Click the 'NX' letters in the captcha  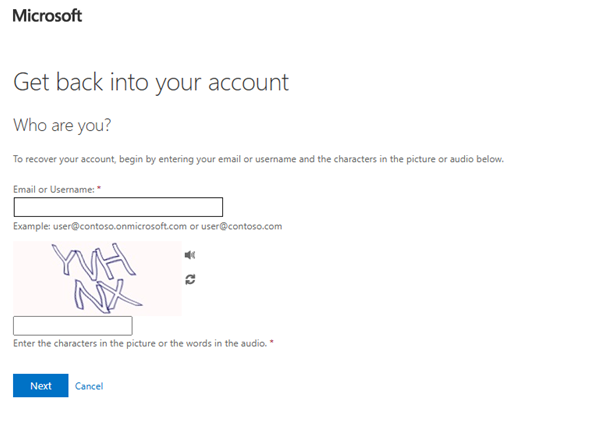click(108, 295)
